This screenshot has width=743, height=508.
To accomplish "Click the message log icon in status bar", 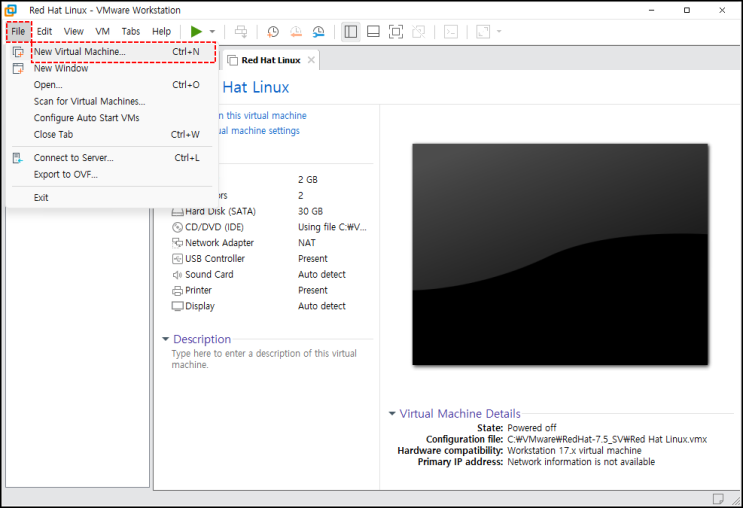I will tap(718, 498).
